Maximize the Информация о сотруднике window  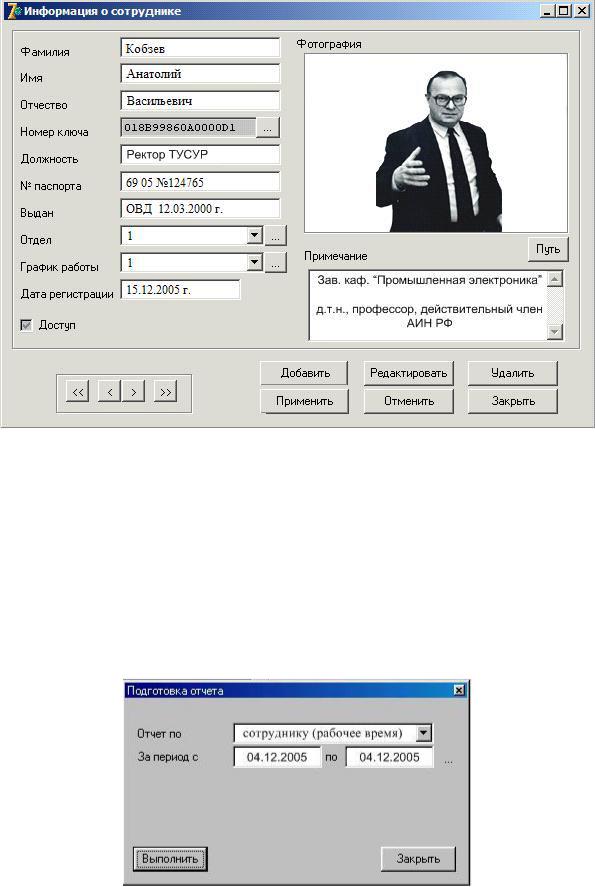564,11
